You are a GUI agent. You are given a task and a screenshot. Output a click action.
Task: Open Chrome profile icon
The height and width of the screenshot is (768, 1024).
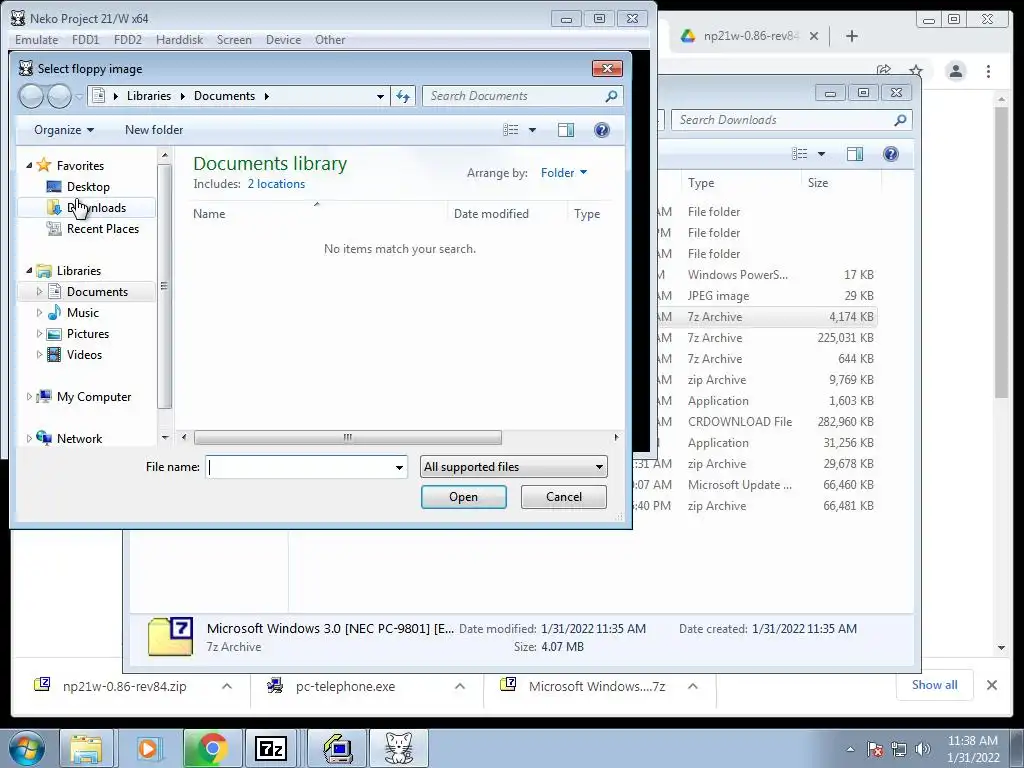click(x=955, y=71)
